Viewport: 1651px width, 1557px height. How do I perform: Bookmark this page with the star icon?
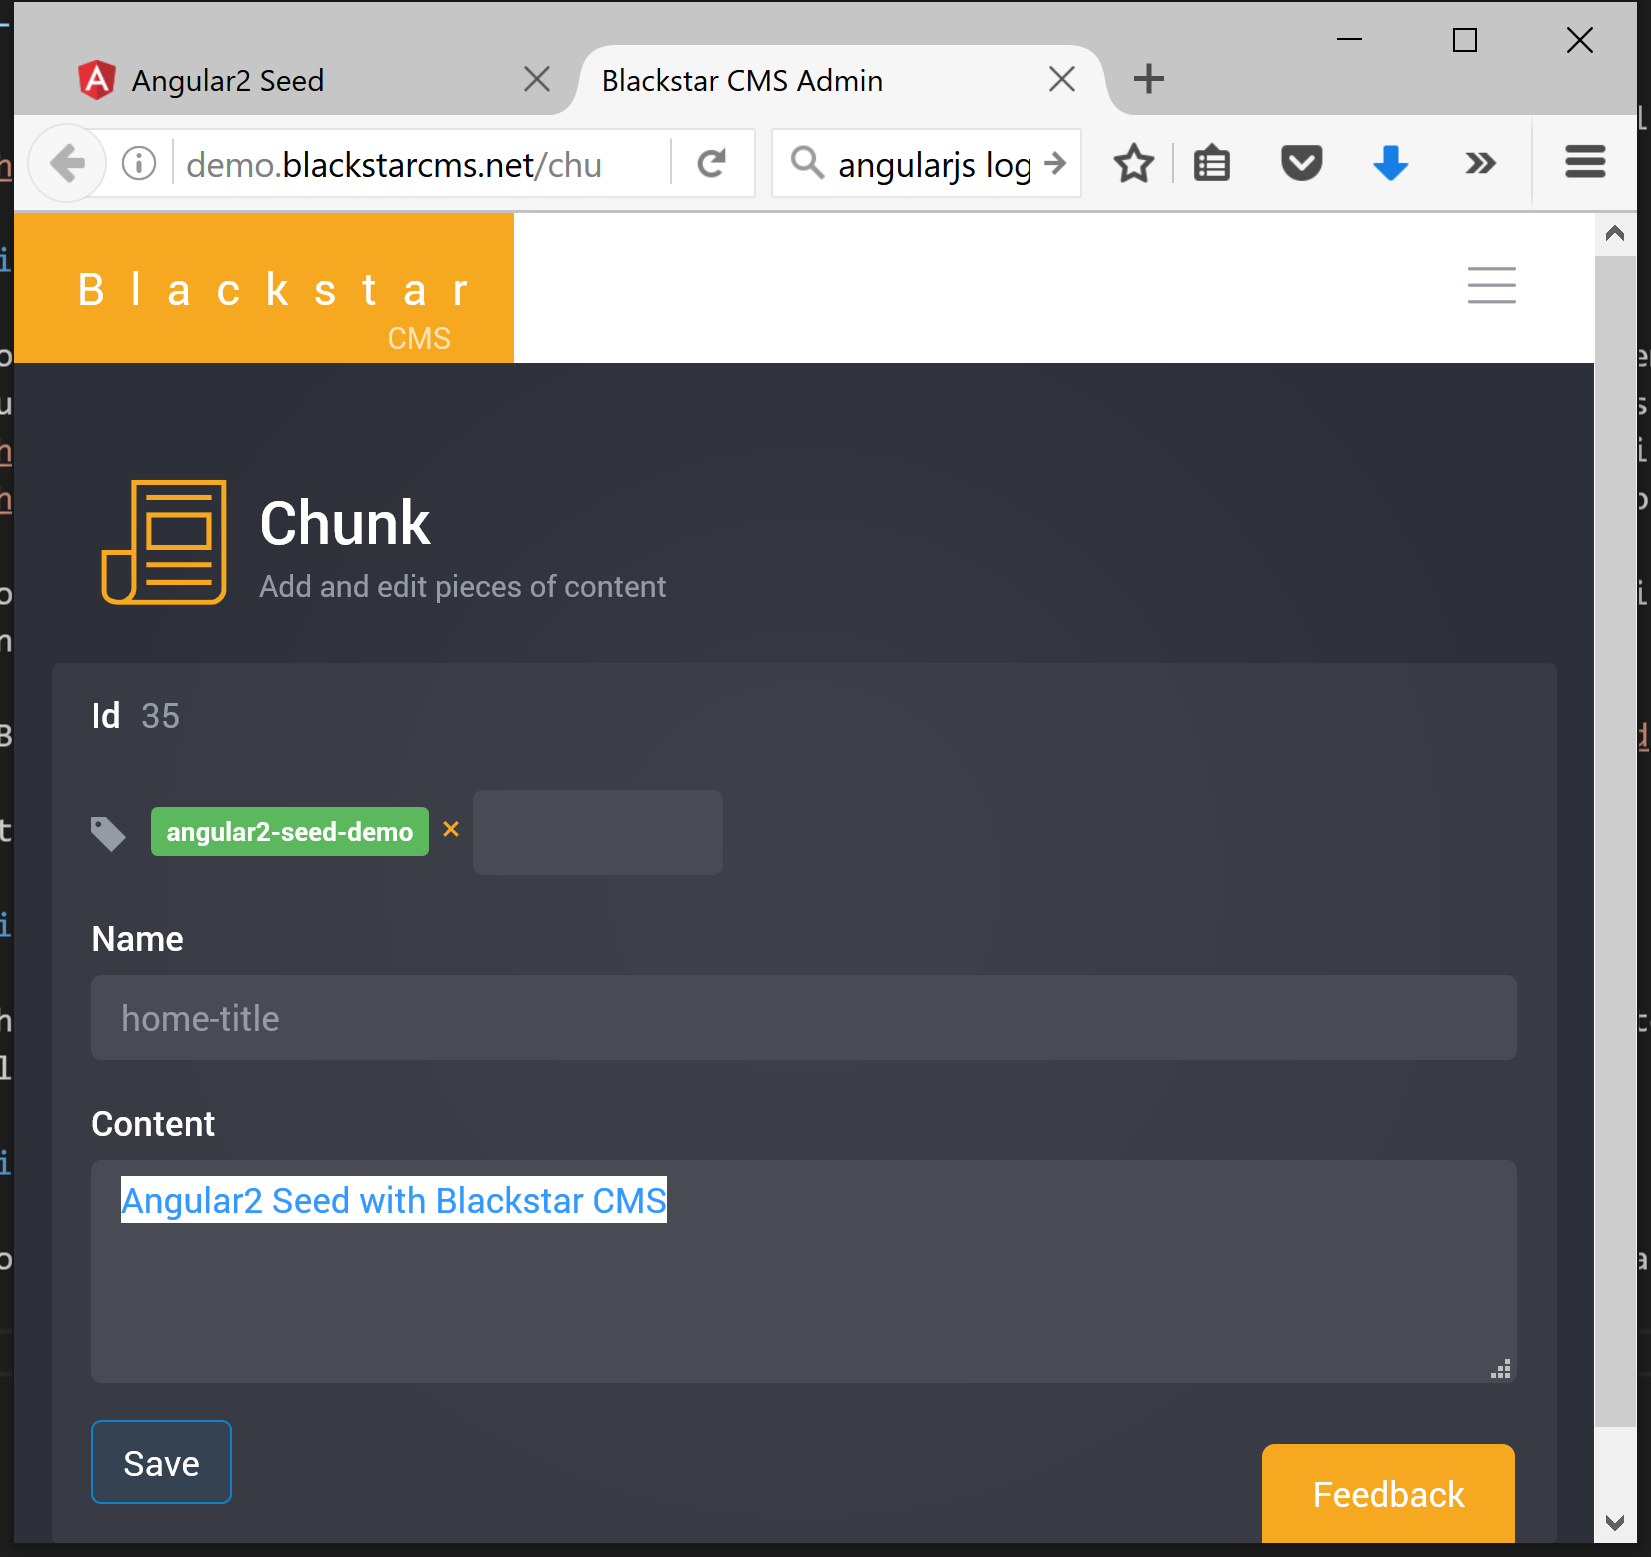click(1134, 163)
